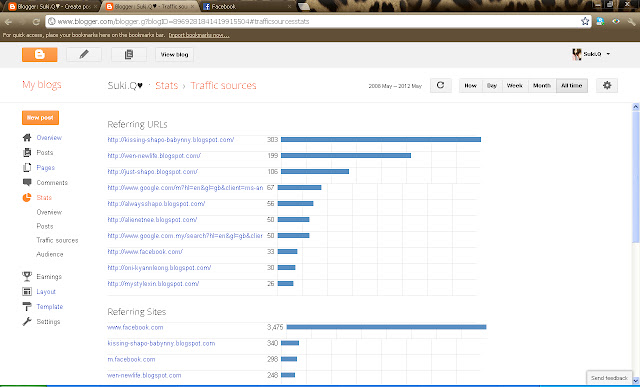Click the Stats breadcrumb link
The height and width of the screenshot is (387, 640).
[x=167, y=85]
